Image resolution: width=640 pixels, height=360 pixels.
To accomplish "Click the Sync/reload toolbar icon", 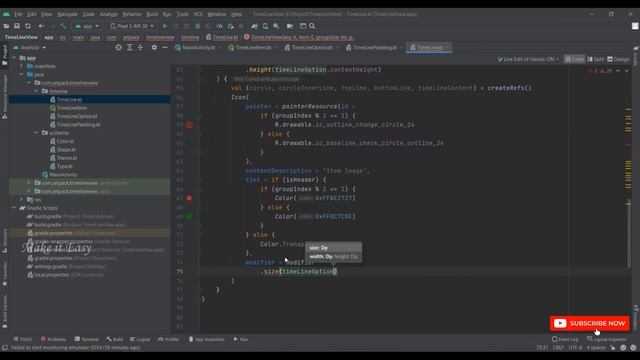I will pos(28,26).
